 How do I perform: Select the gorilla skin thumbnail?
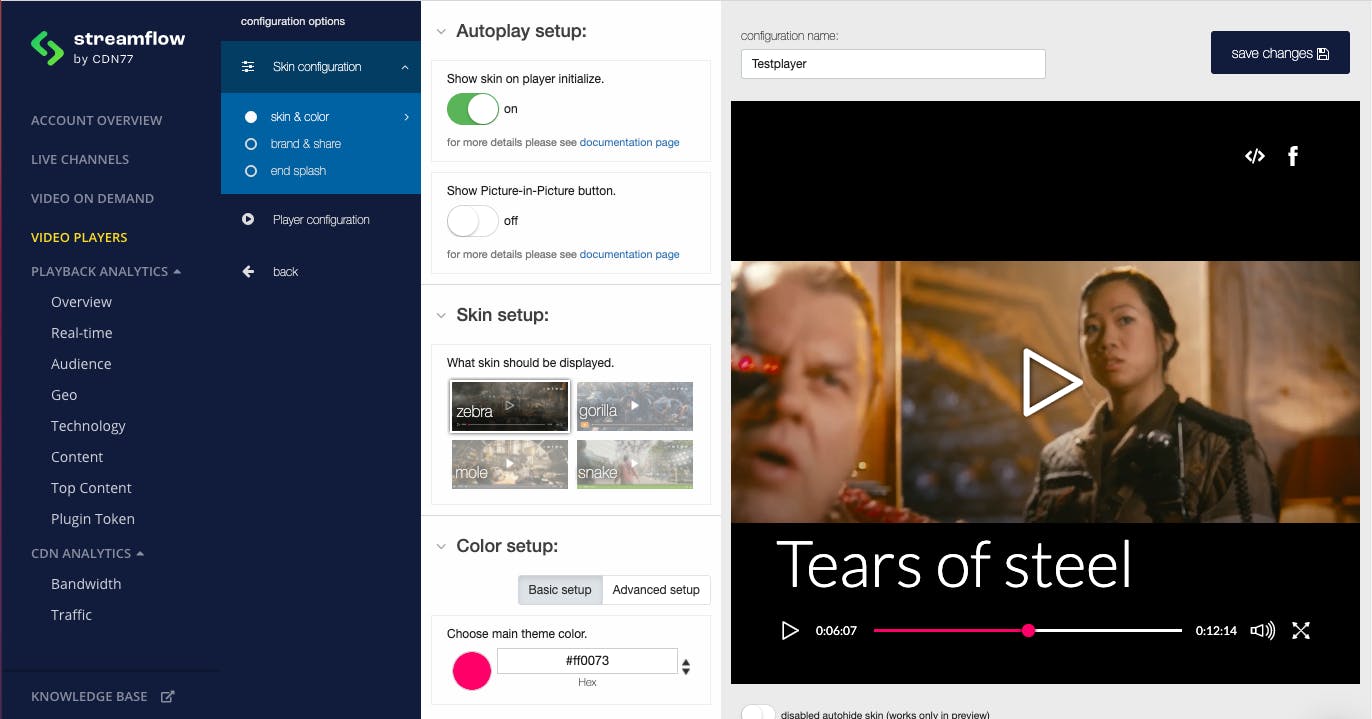coord(635,406)
